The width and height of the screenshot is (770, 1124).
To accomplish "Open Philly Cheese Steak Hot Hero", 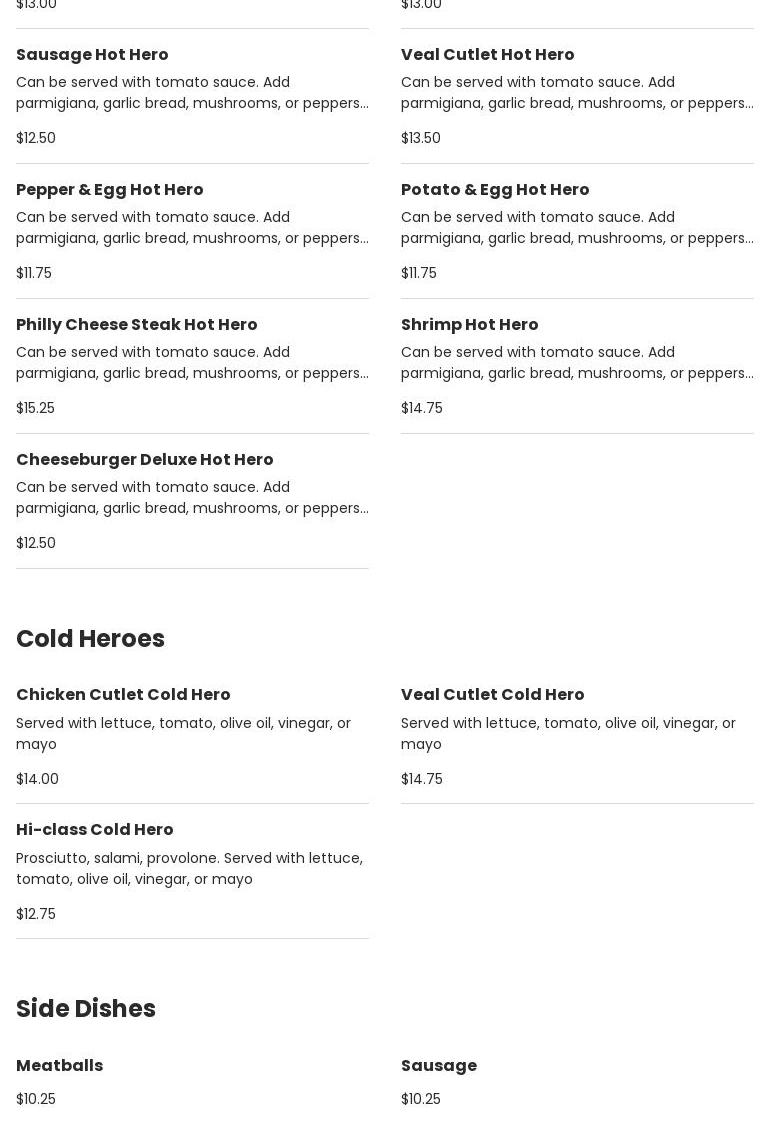I will 136,324.
